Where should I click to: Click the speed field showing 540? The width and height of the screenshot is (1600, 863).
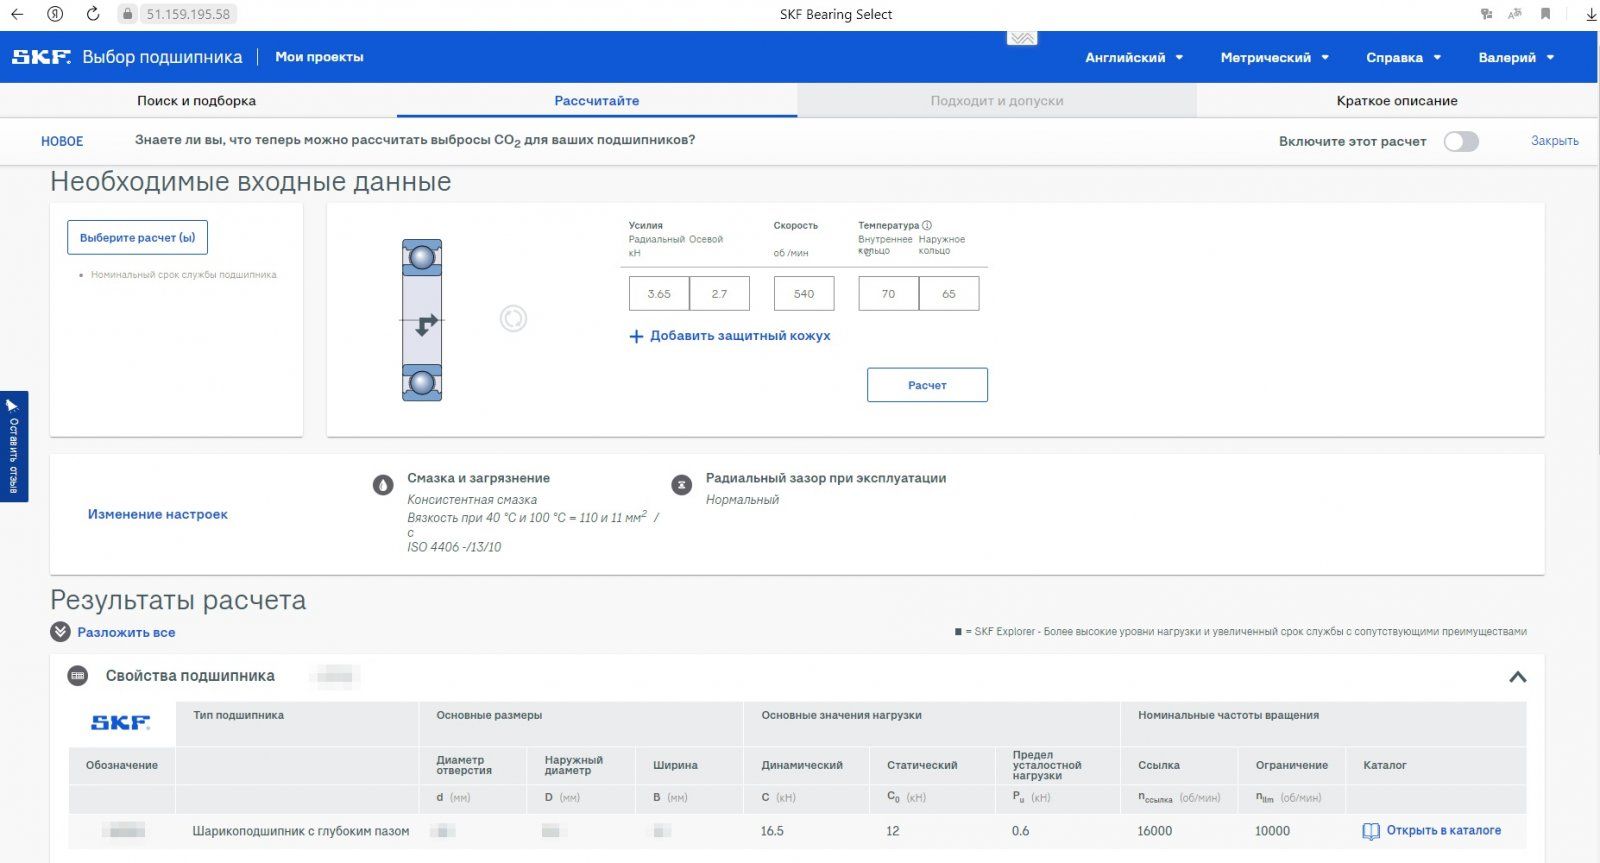[x=804, y=293]
